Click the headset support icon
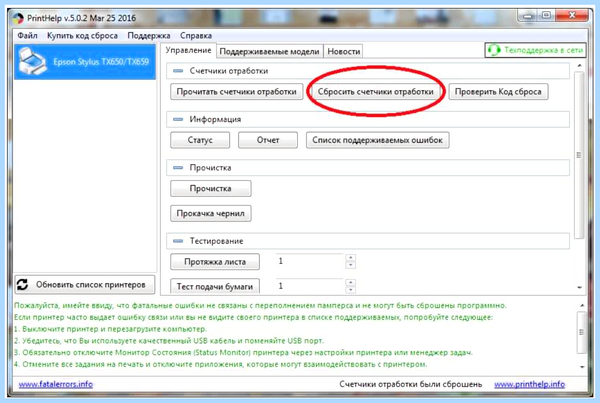Screen dimensions: 600x403 (x=494, y=50)
